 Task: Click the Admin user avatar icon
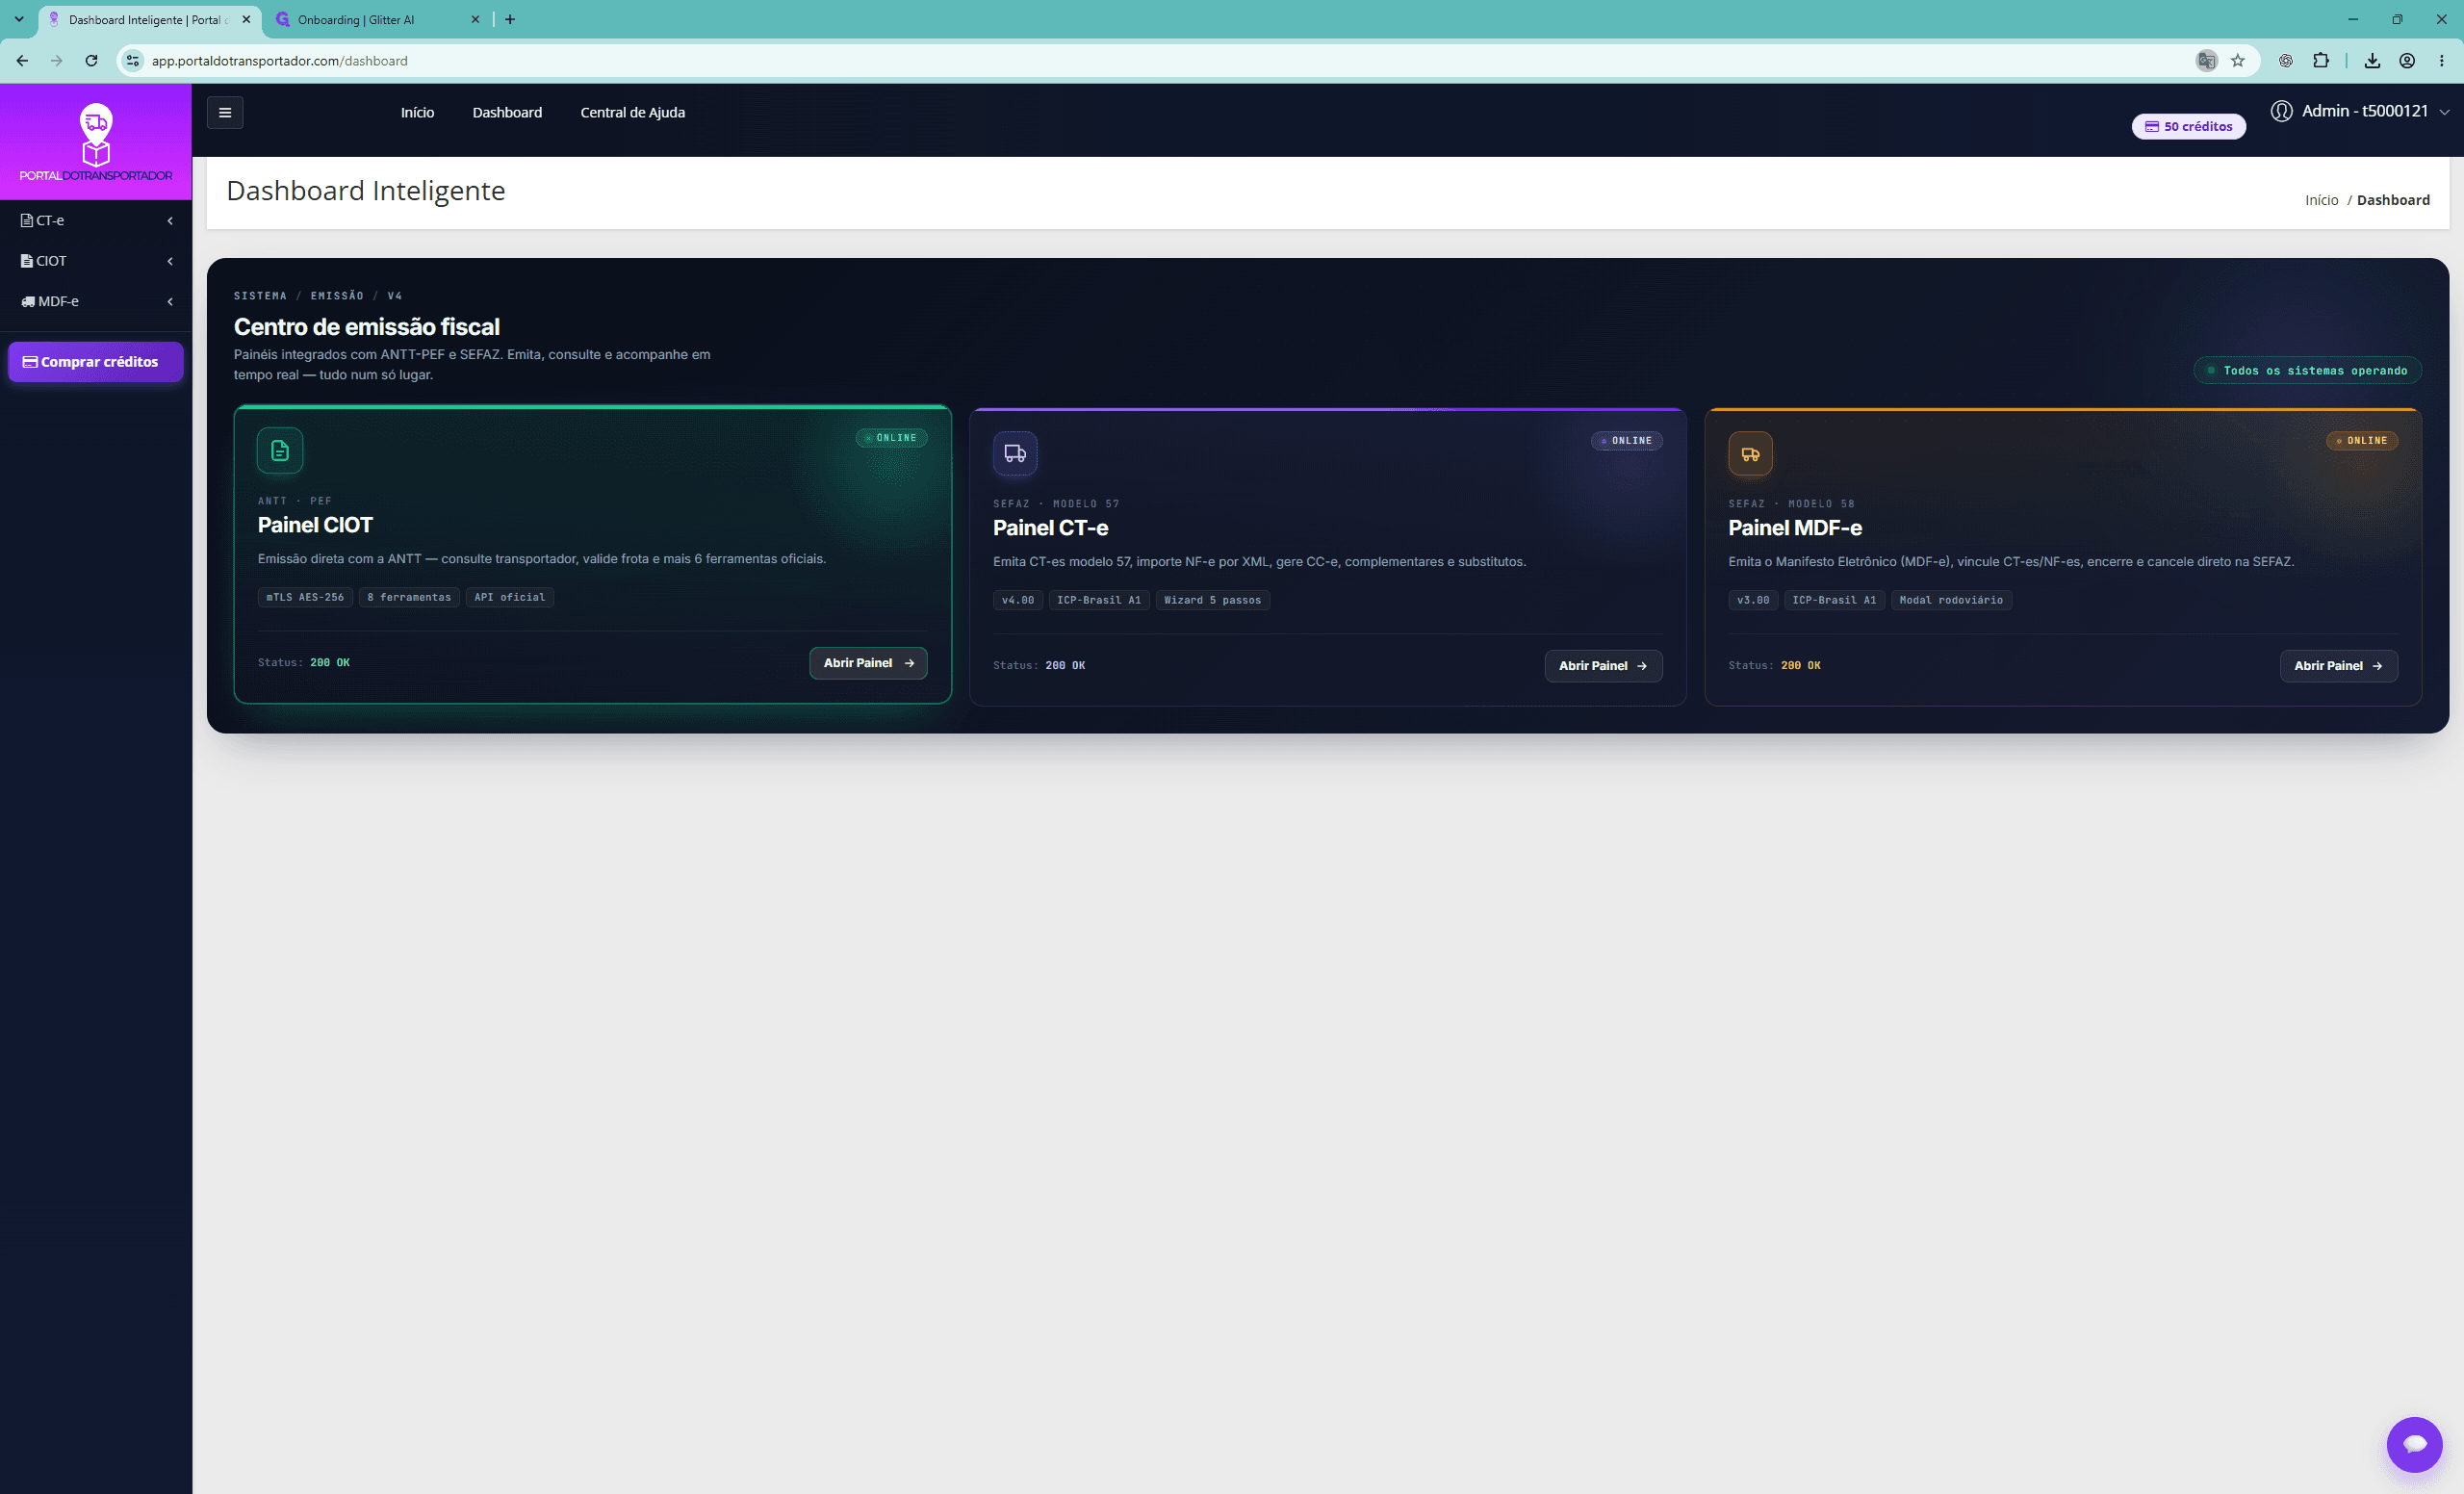2281,111
